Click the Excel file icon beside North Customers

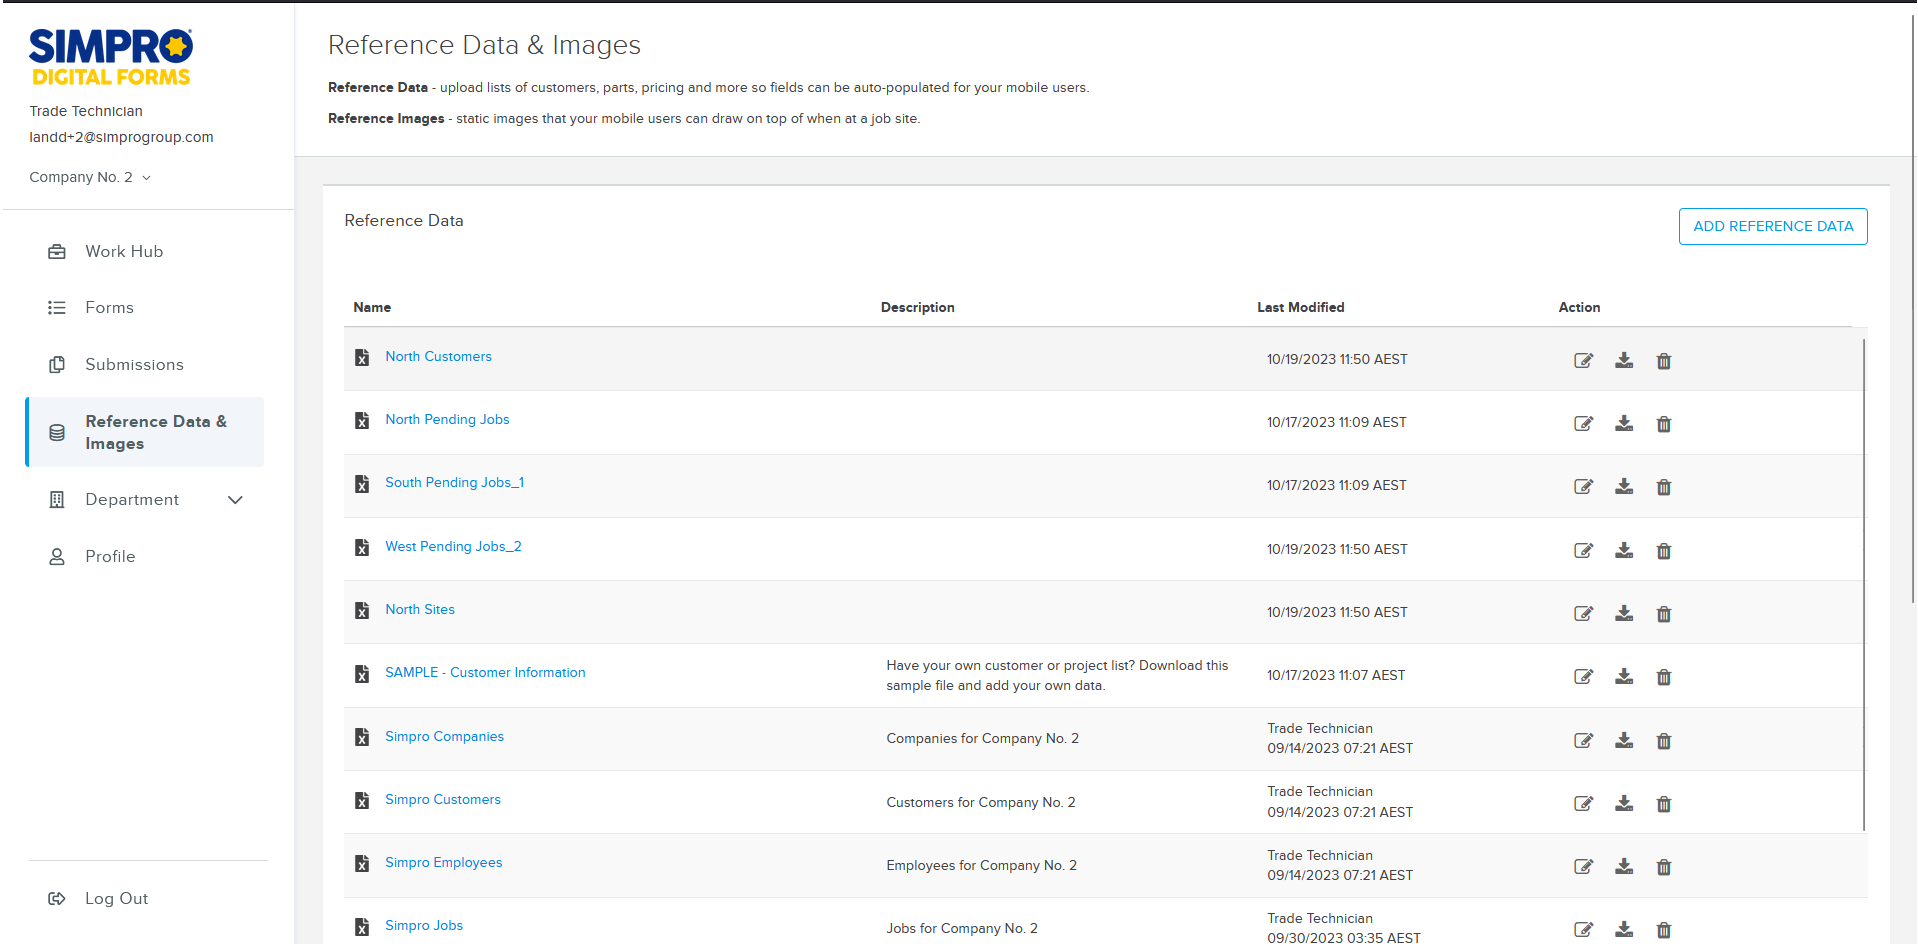point(362,358)
